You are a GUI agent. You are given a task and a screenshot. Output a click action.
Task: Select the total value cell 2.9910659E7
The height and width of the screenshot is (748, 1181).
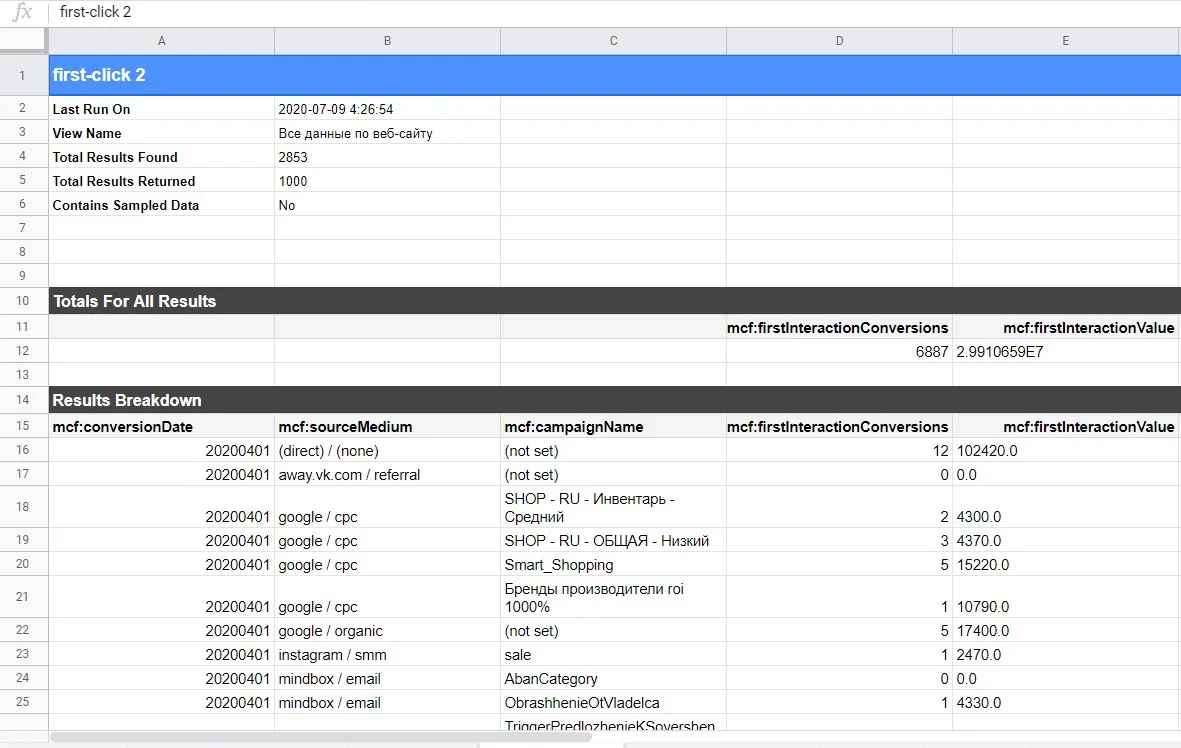(x=1066, y=351)
